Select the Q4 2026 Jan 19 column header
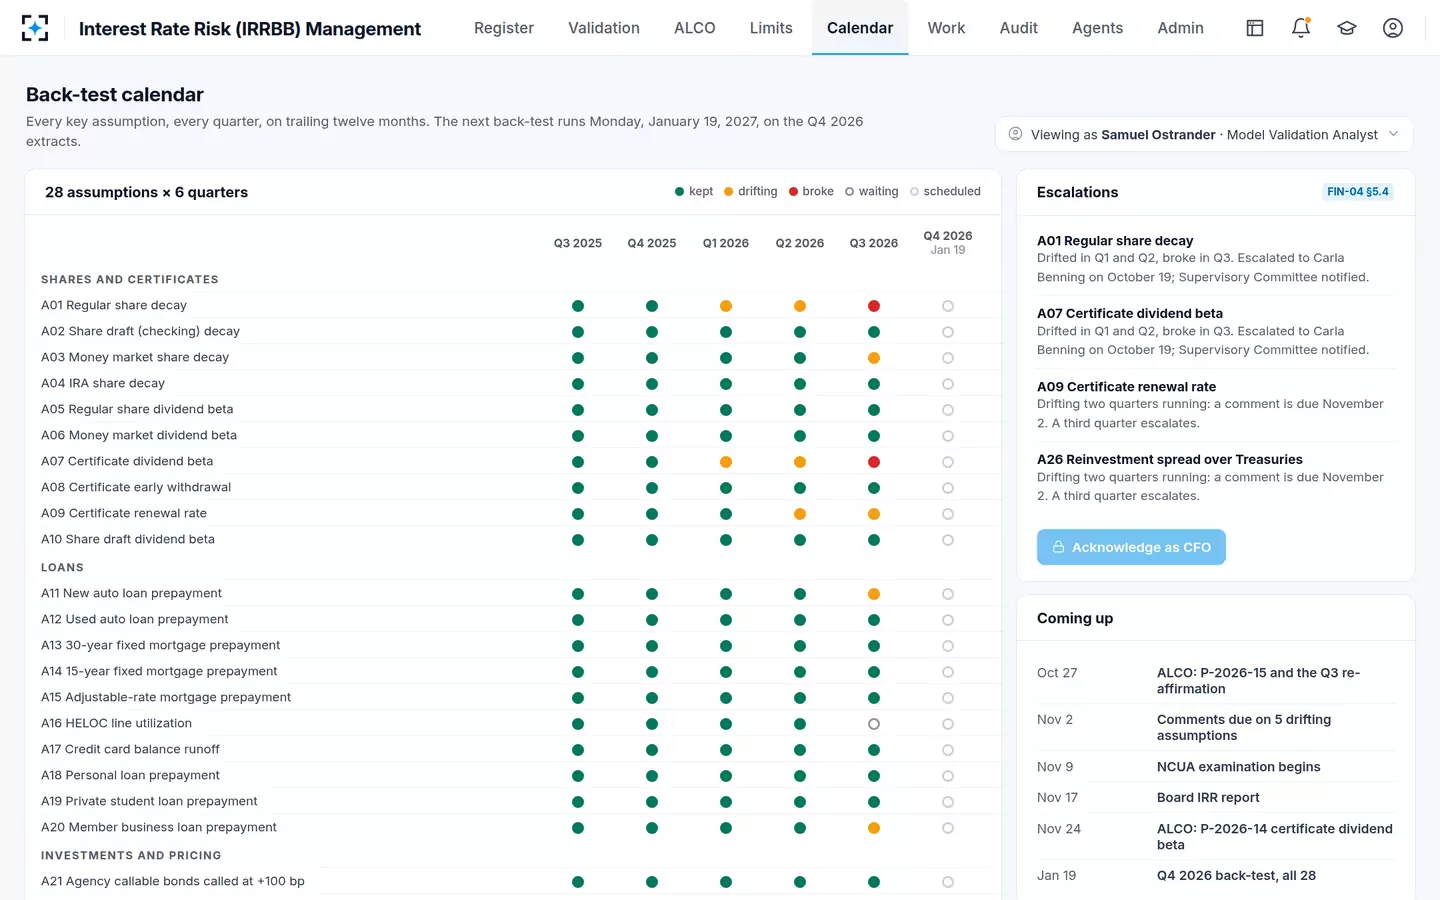1440x900 pixels. coord(948,243)
